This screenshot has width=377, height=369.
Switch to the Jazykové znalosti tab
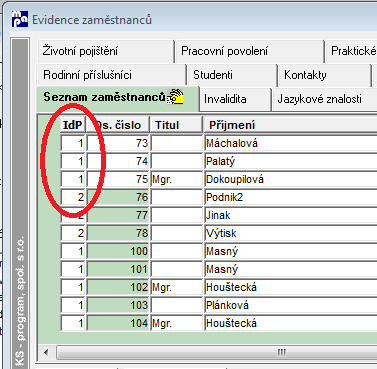coord(324,99)
